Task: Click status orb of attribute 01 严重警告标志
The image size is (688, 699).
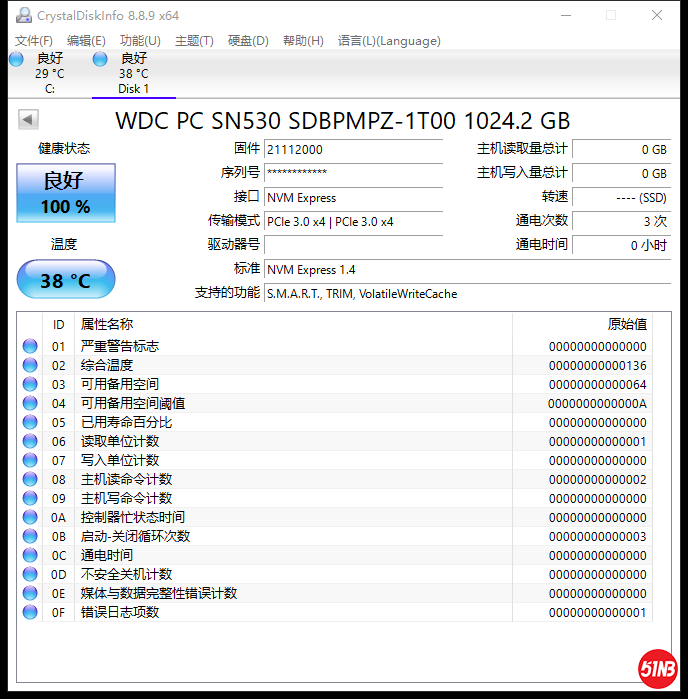Action: [x=30, y=346]
